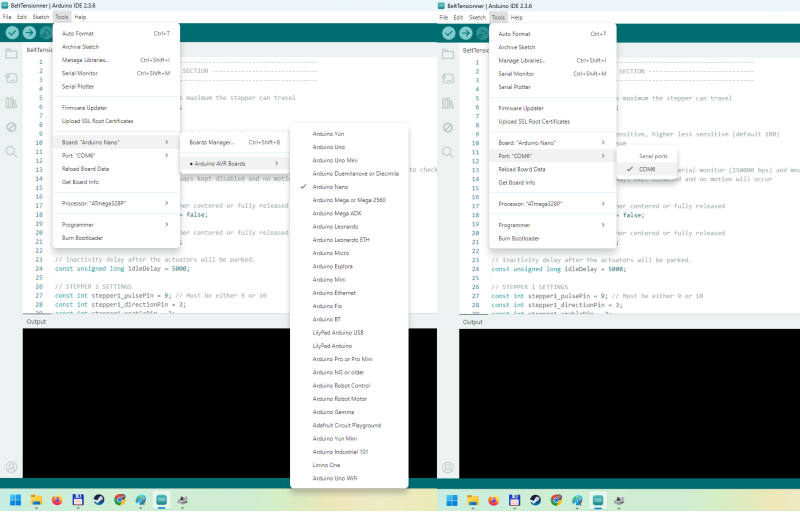
Task: Choose Arduino Leonardo board
Action: [349, 227]
